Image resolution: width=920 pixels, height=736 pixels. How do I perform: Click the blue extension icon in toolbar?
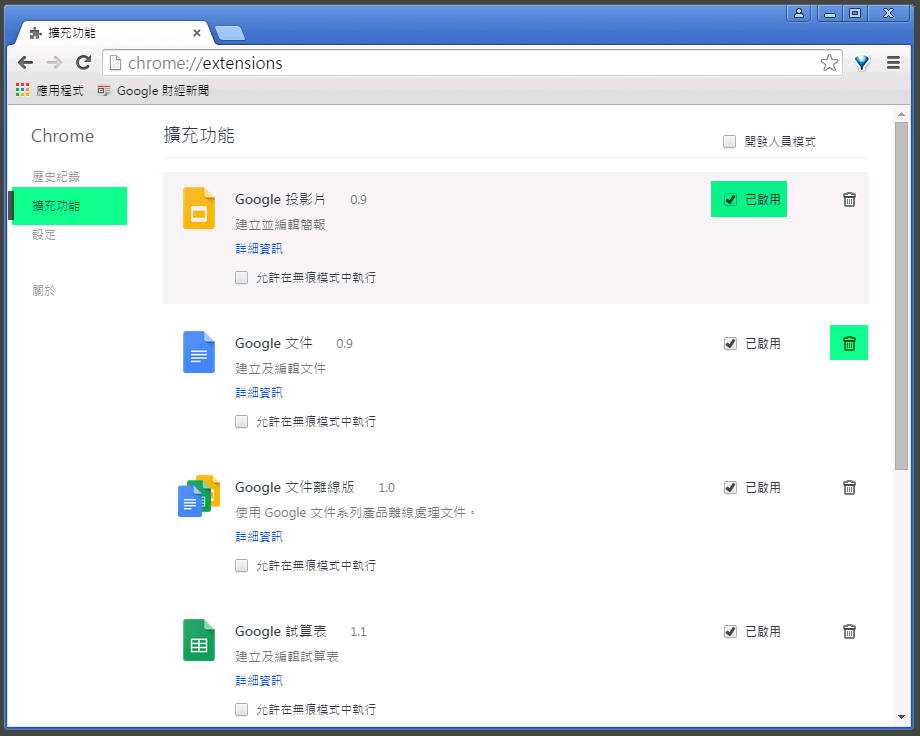[x=862, y=62]
